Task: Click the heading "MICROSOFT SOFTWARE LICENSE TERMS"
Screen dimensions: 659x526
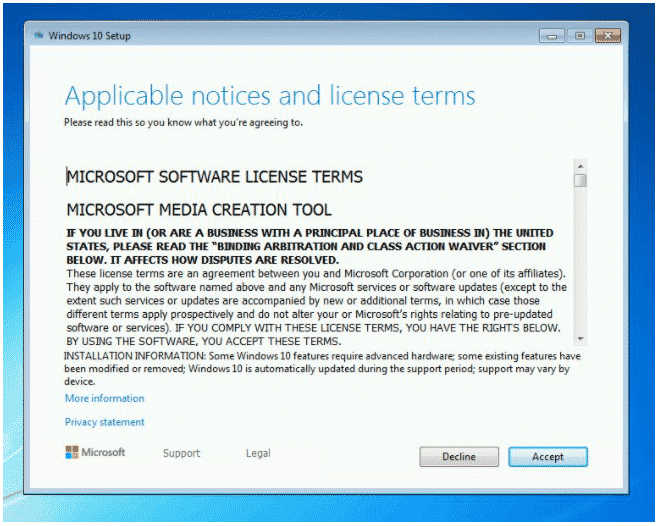Action: 215,177
